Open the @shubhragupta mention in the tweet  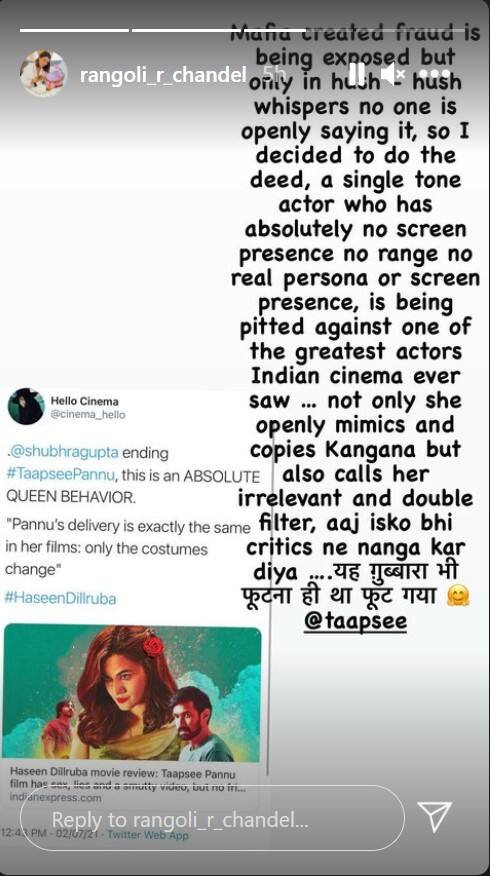62,452
